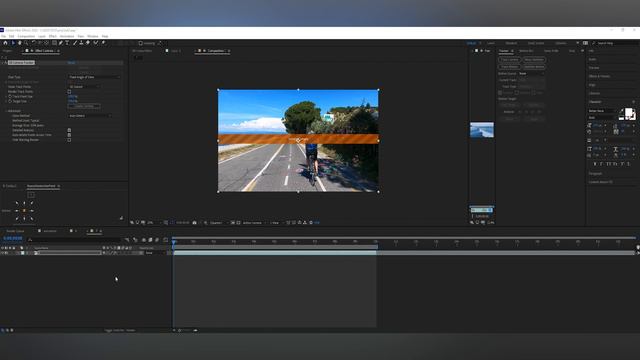Click the Track Motion button
Image resolution: width=640 pixels, height=360 pixels.
point(509,67)
